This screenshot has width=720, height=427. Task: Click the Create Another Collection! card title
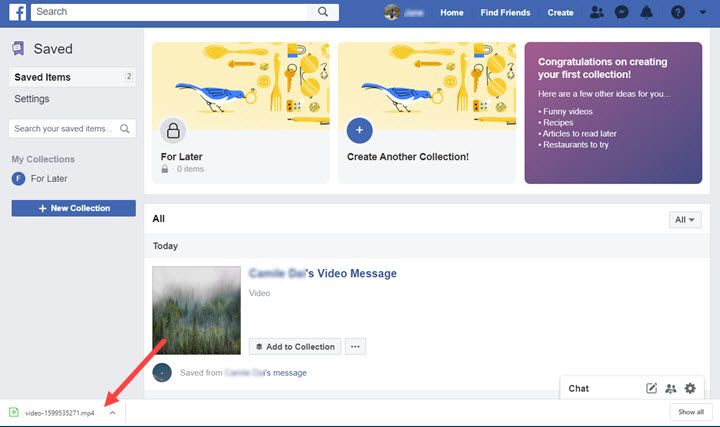tap(408, 157)
